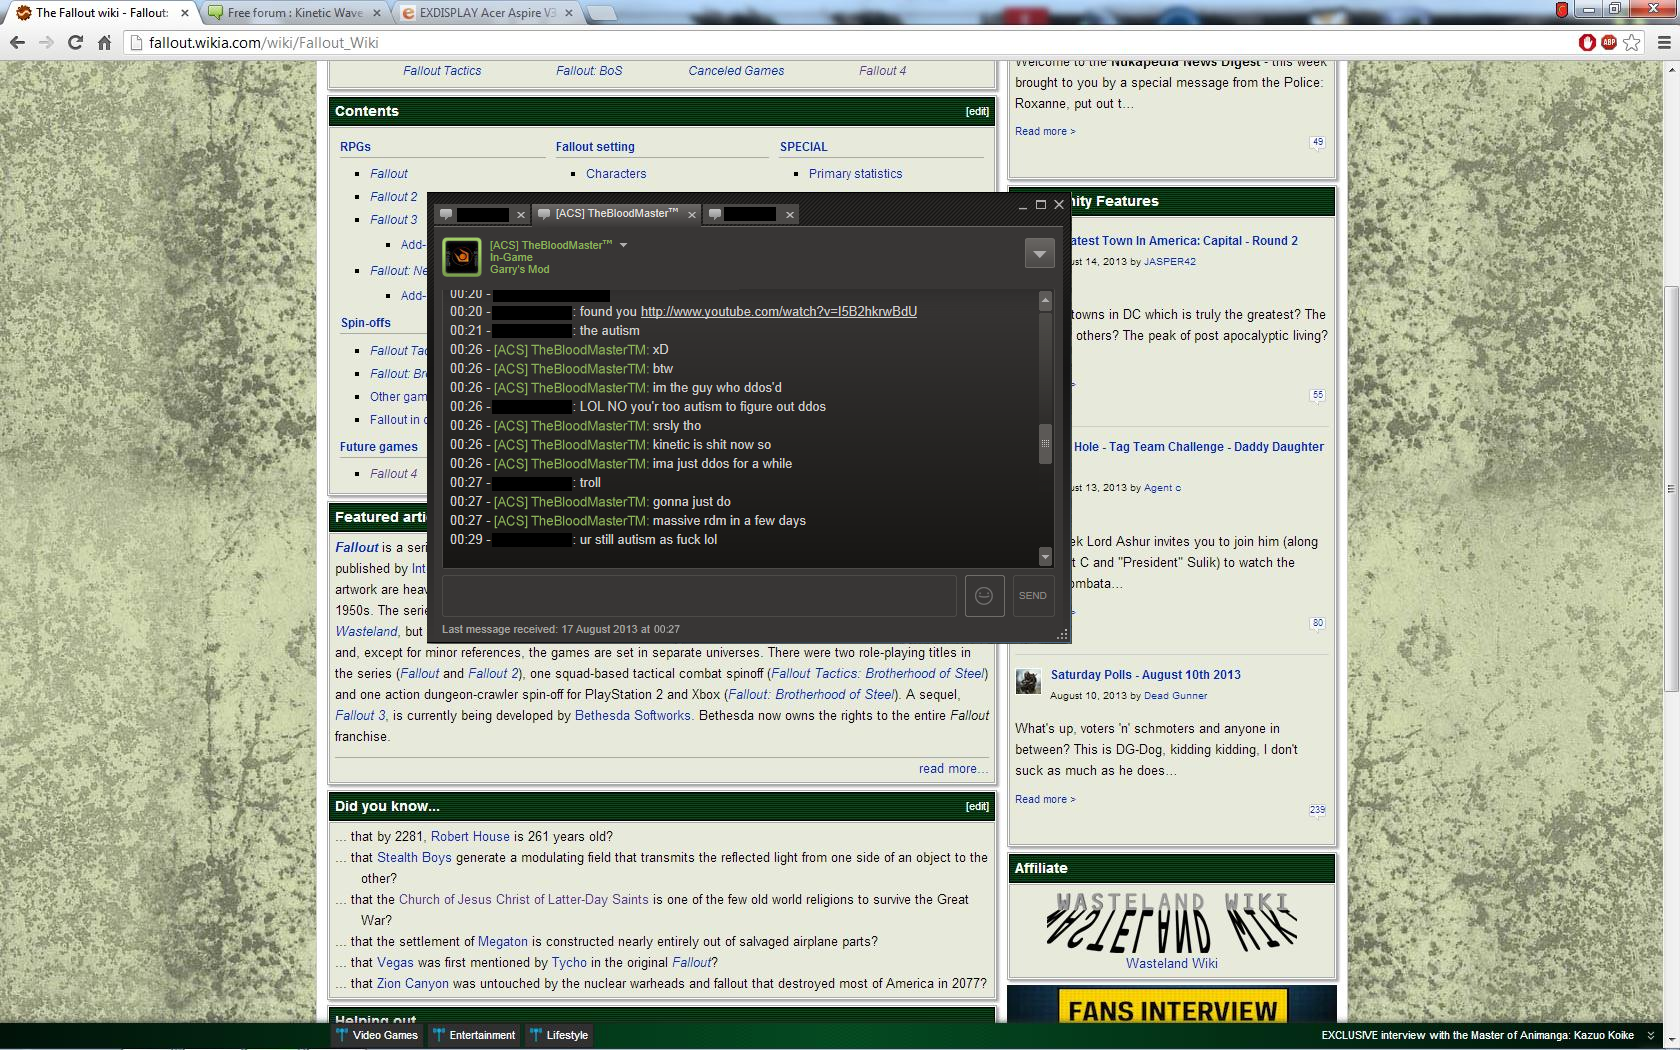Screen dimensions: 1680x1050
Task: Open the Canceled Games link
Action: pyautogui.click(x=736, y=71)
